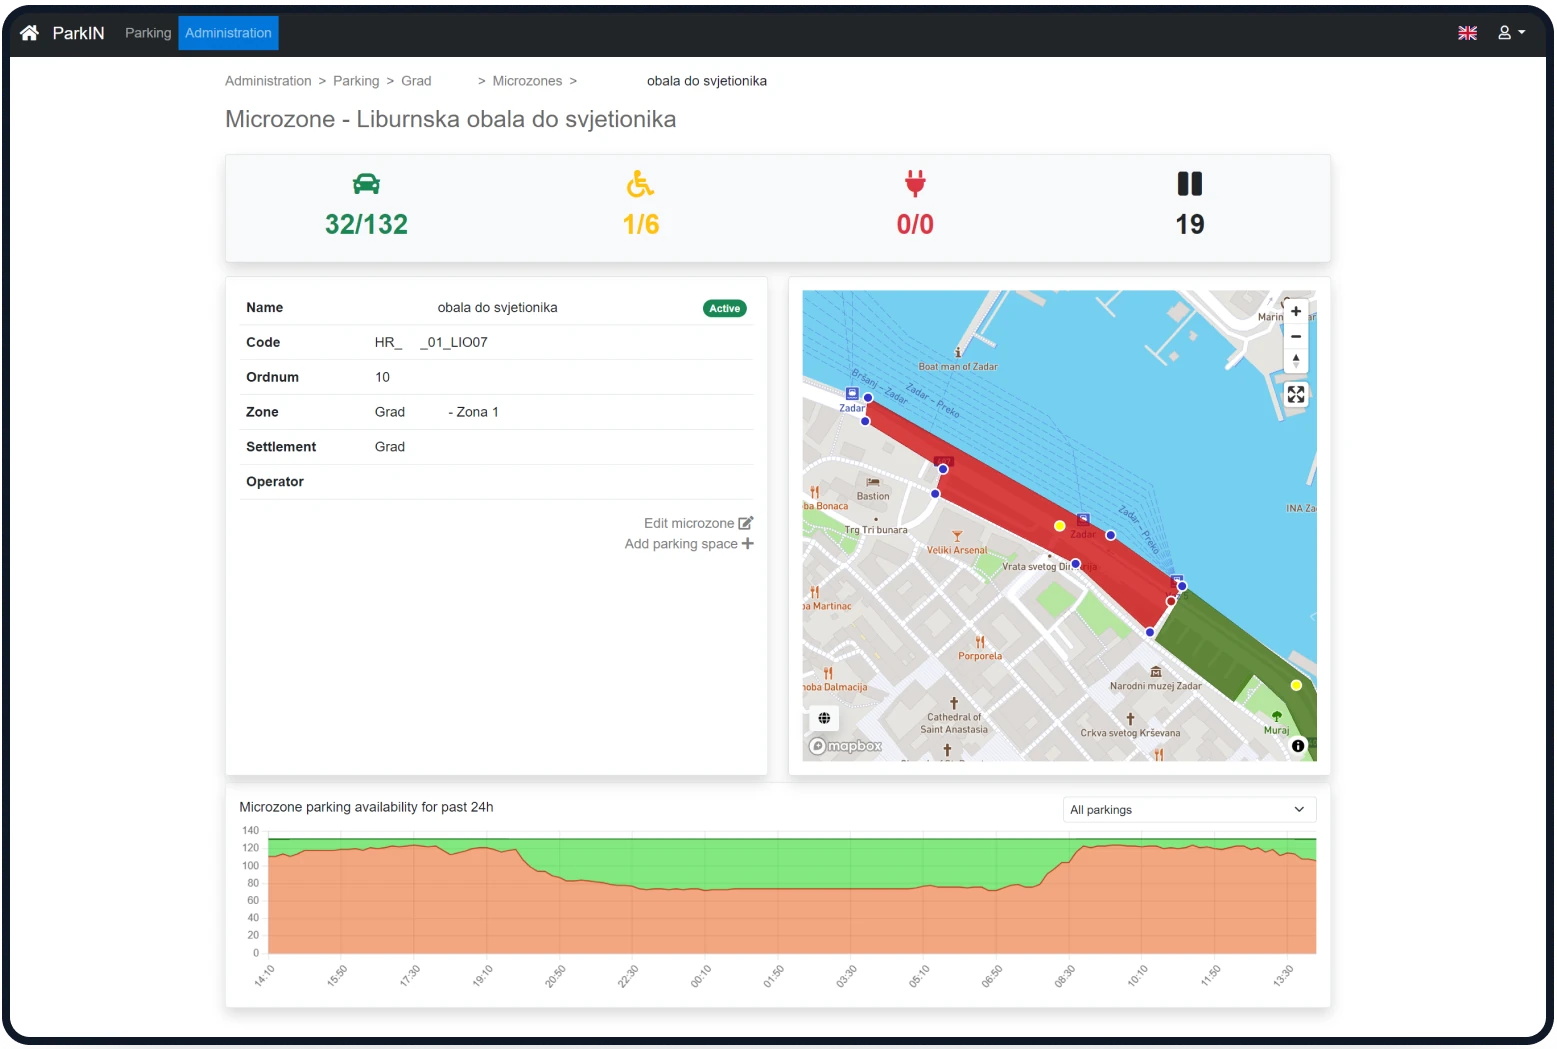Click the Edit microzone pencil icon

tap(746, 523)
